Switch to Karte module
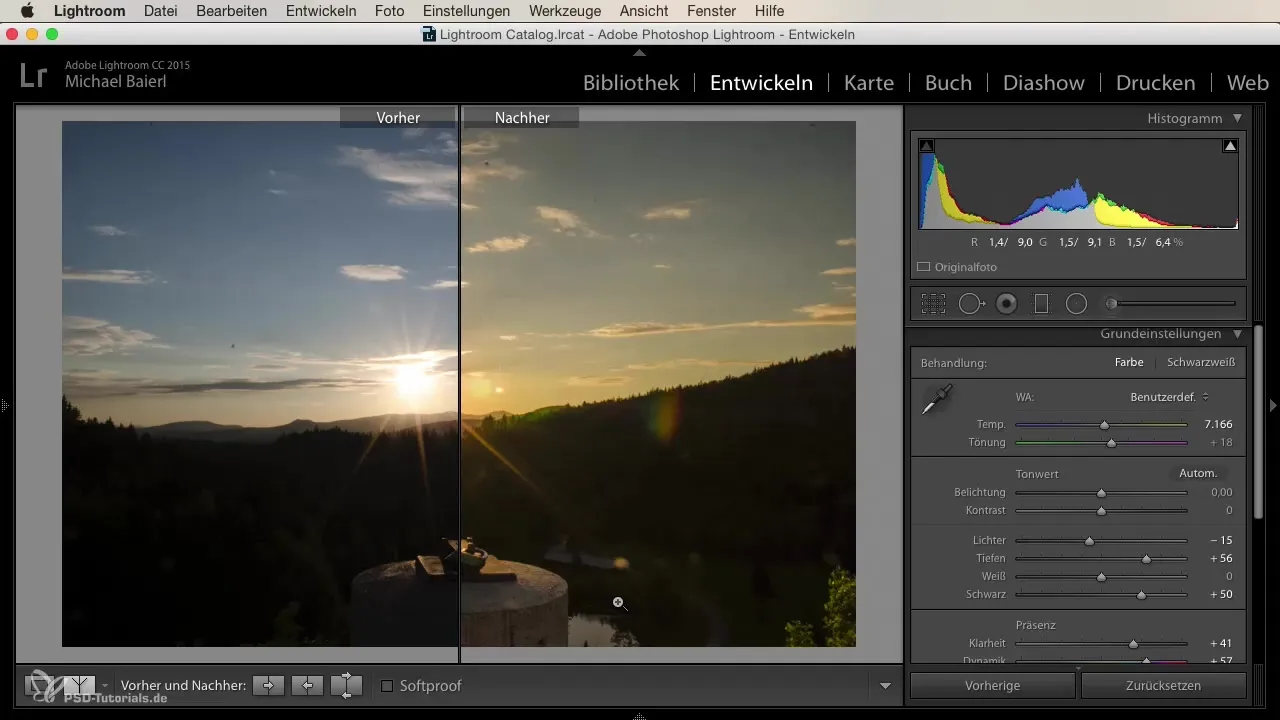Image resolution: width=1280 pixels, height=720 pixels. click(869, 83)
